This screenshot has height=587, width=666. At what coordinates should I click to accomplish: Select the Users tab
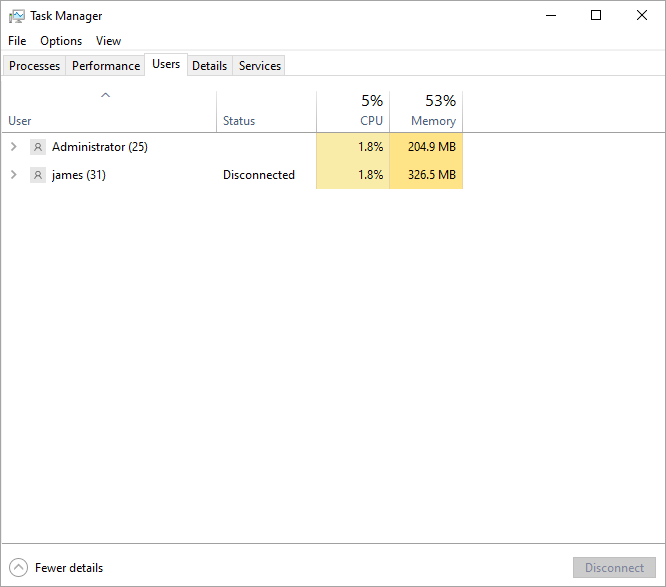click(x=166, y=64)
